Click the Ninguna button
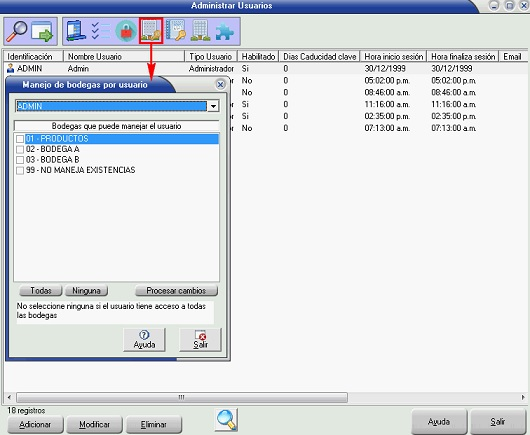530x435 pixels. (86, 291)
